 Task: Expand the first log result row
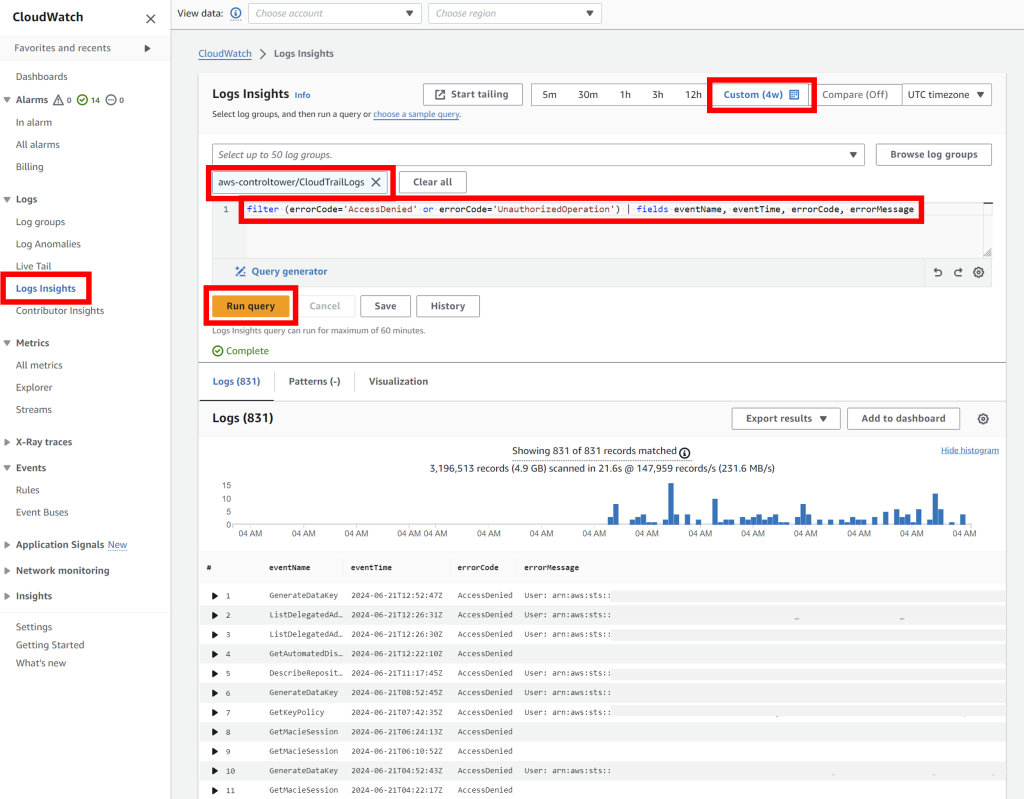[217, 595]
